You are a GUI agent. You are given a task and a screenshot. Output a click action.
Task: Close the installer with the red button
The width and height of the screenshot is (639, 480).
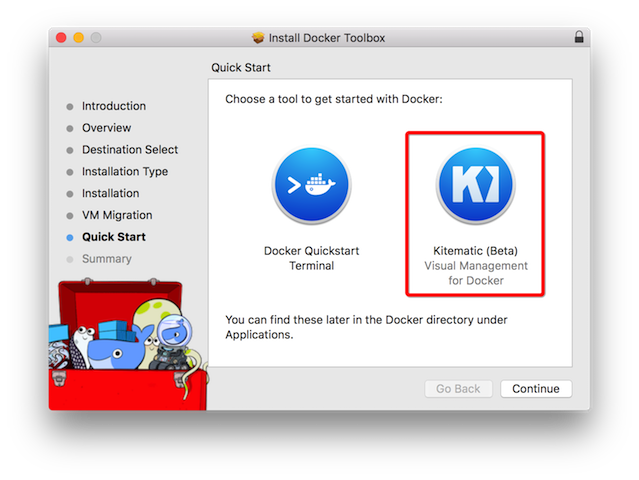pos(61,38)
